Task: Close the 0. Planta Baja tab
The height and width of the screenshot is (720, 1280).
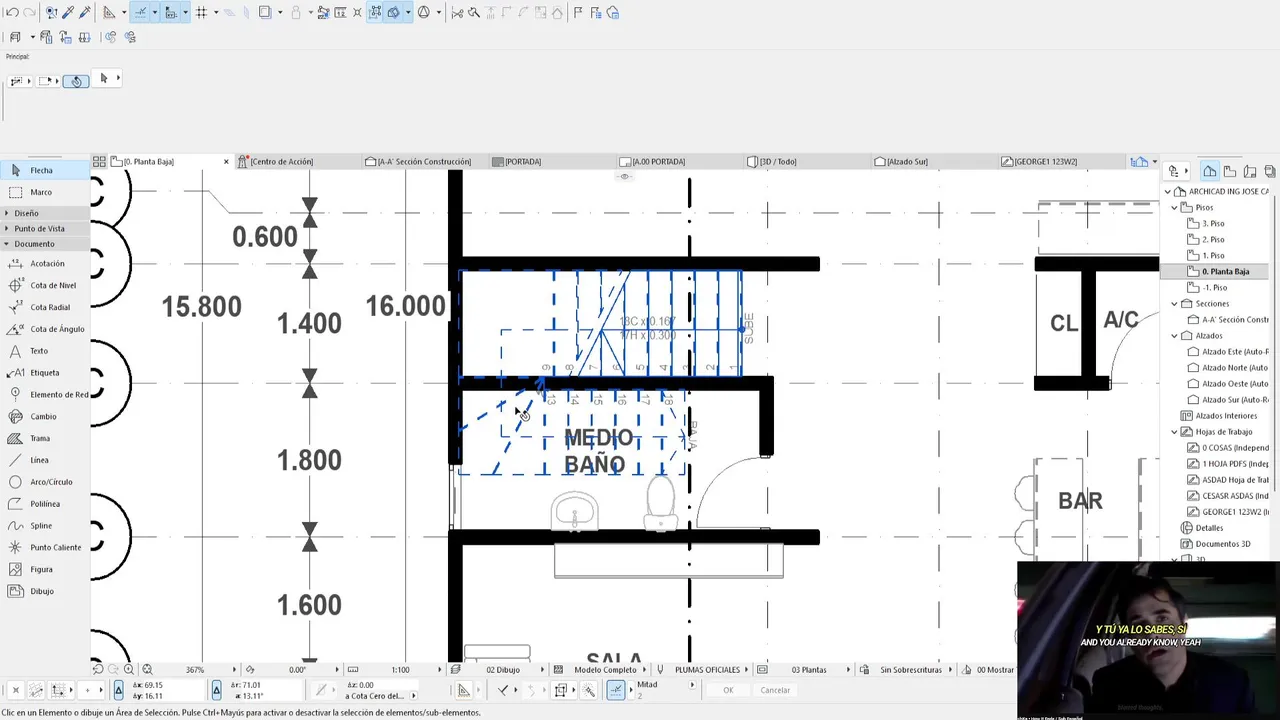Action: (226, 161)
